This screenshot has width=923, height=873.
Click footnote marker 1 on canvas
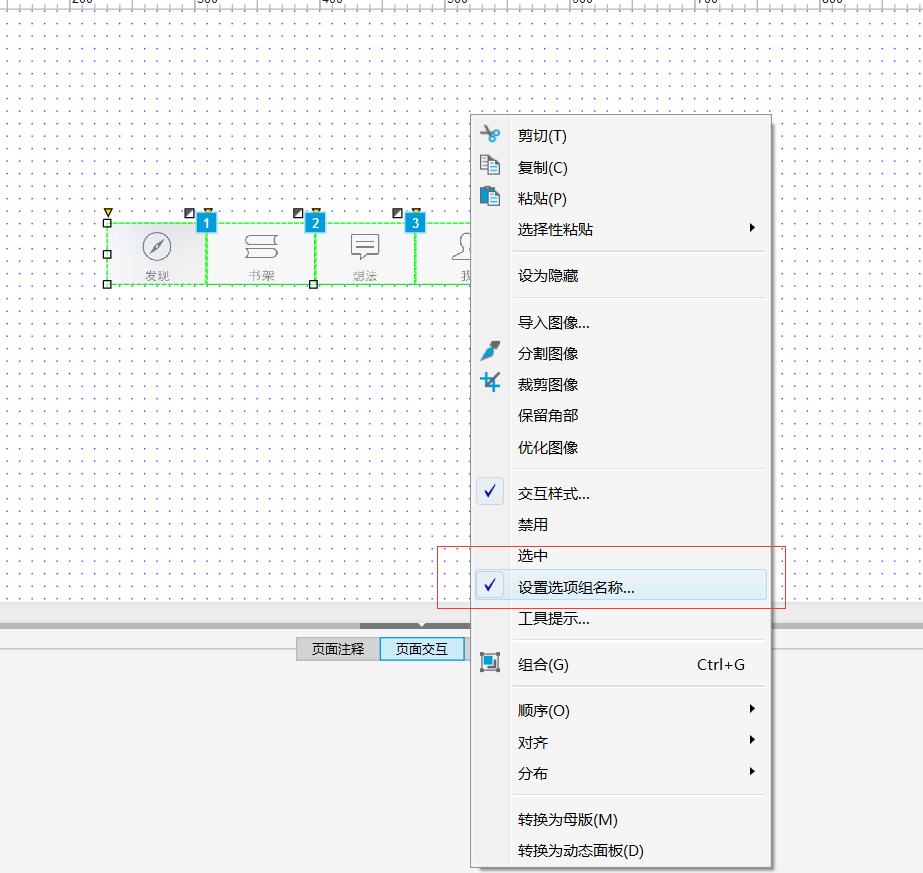click(206, 223)
